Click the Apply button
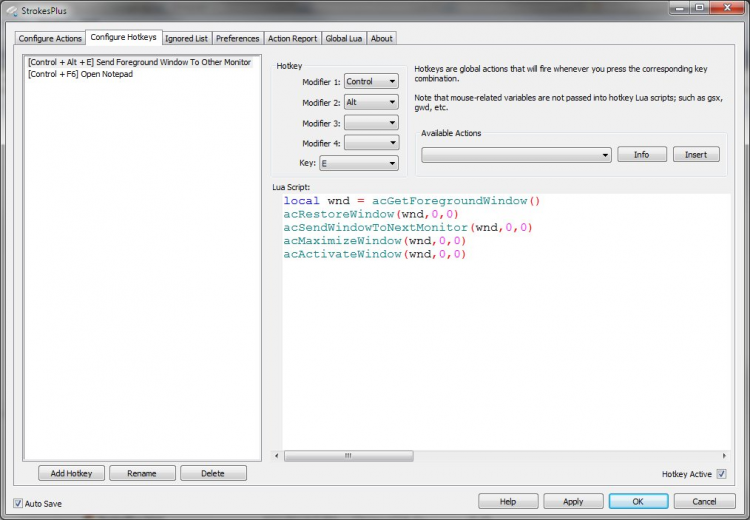Screen dimensions: 750x520 pyautogui.click(x=573, y=501)
